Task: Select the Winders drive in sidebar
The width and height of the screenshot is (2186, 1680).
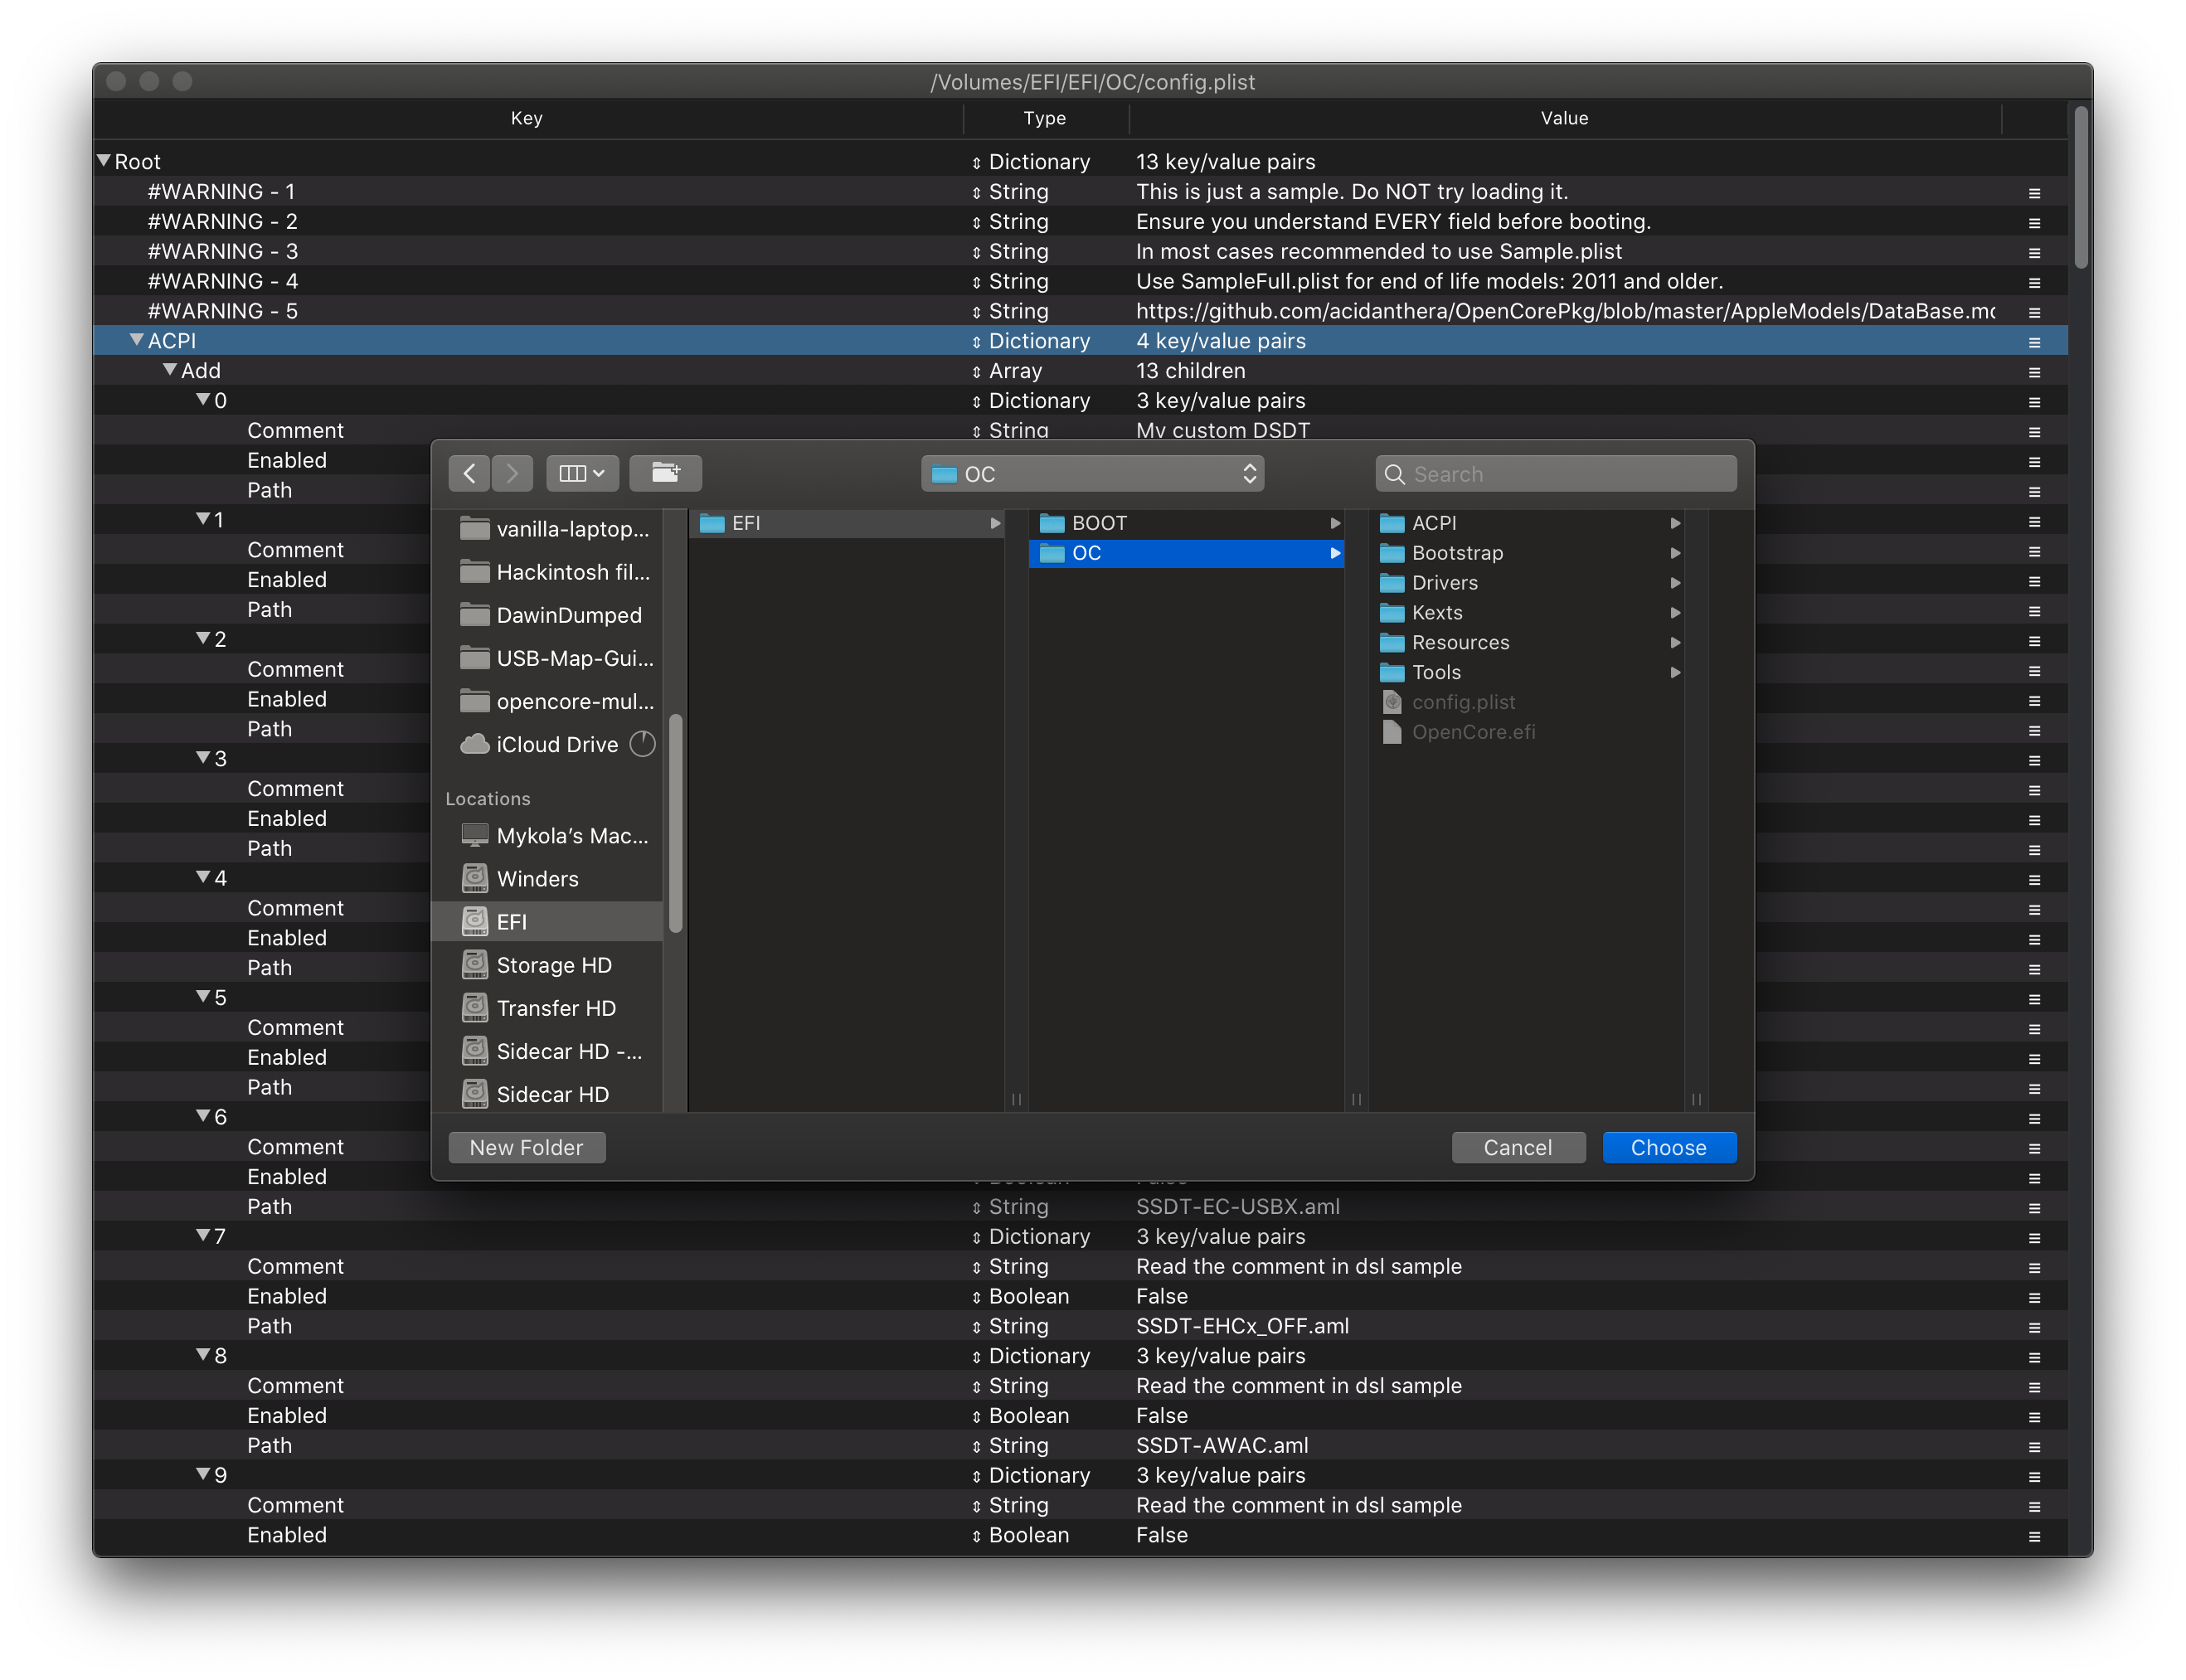Action: (x=537, y=879)
